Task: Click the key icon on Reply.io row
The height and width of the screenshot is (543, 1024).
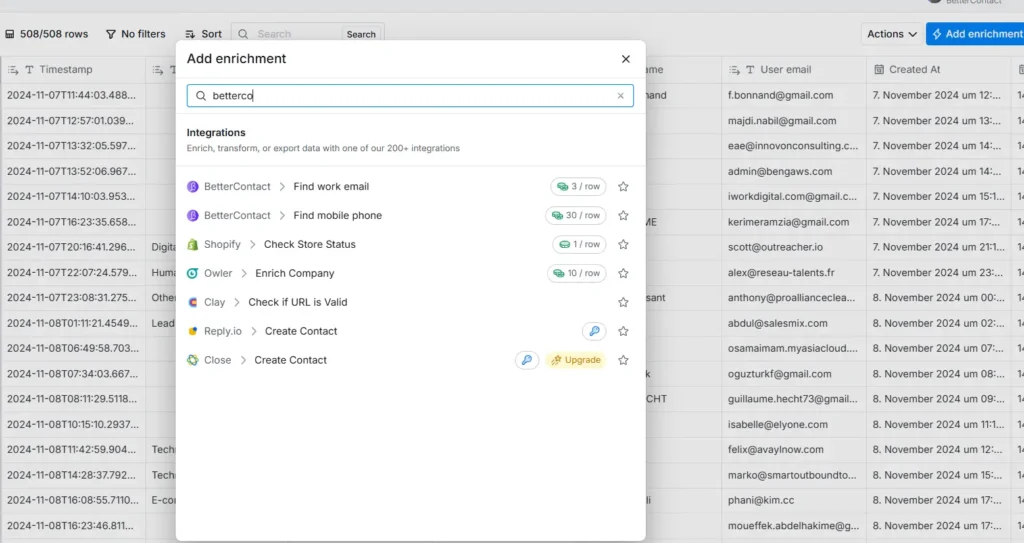Action: [x=594, y=331]
